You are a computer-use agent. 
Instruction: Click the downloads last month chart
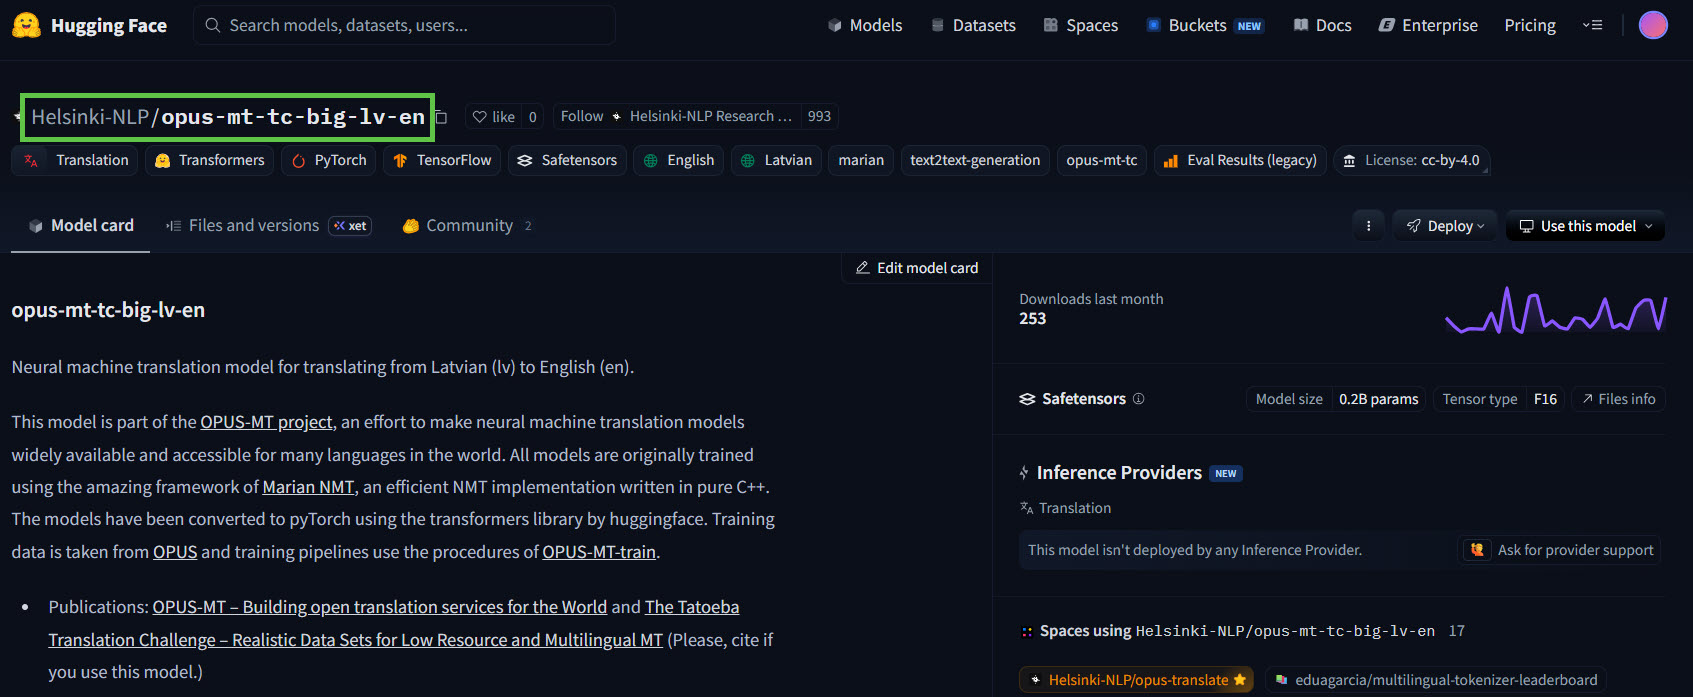point(1556,311)
